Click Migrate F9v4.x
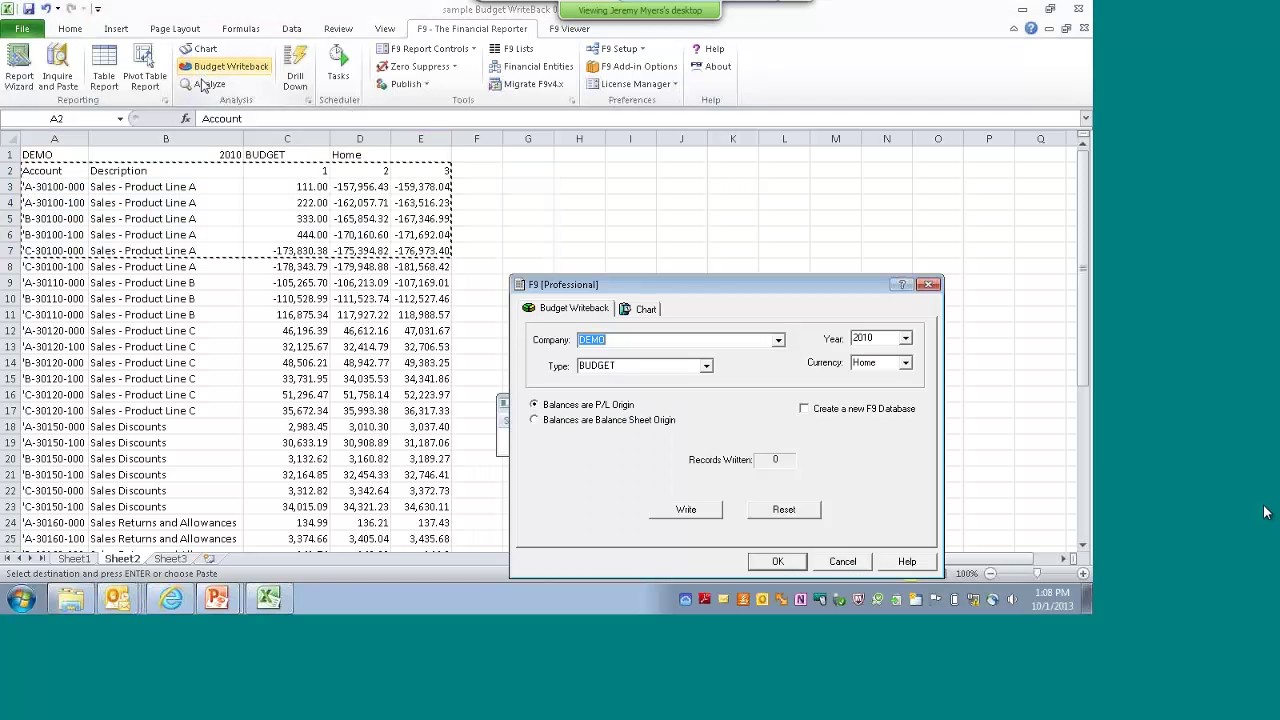 tap(526, 84)
